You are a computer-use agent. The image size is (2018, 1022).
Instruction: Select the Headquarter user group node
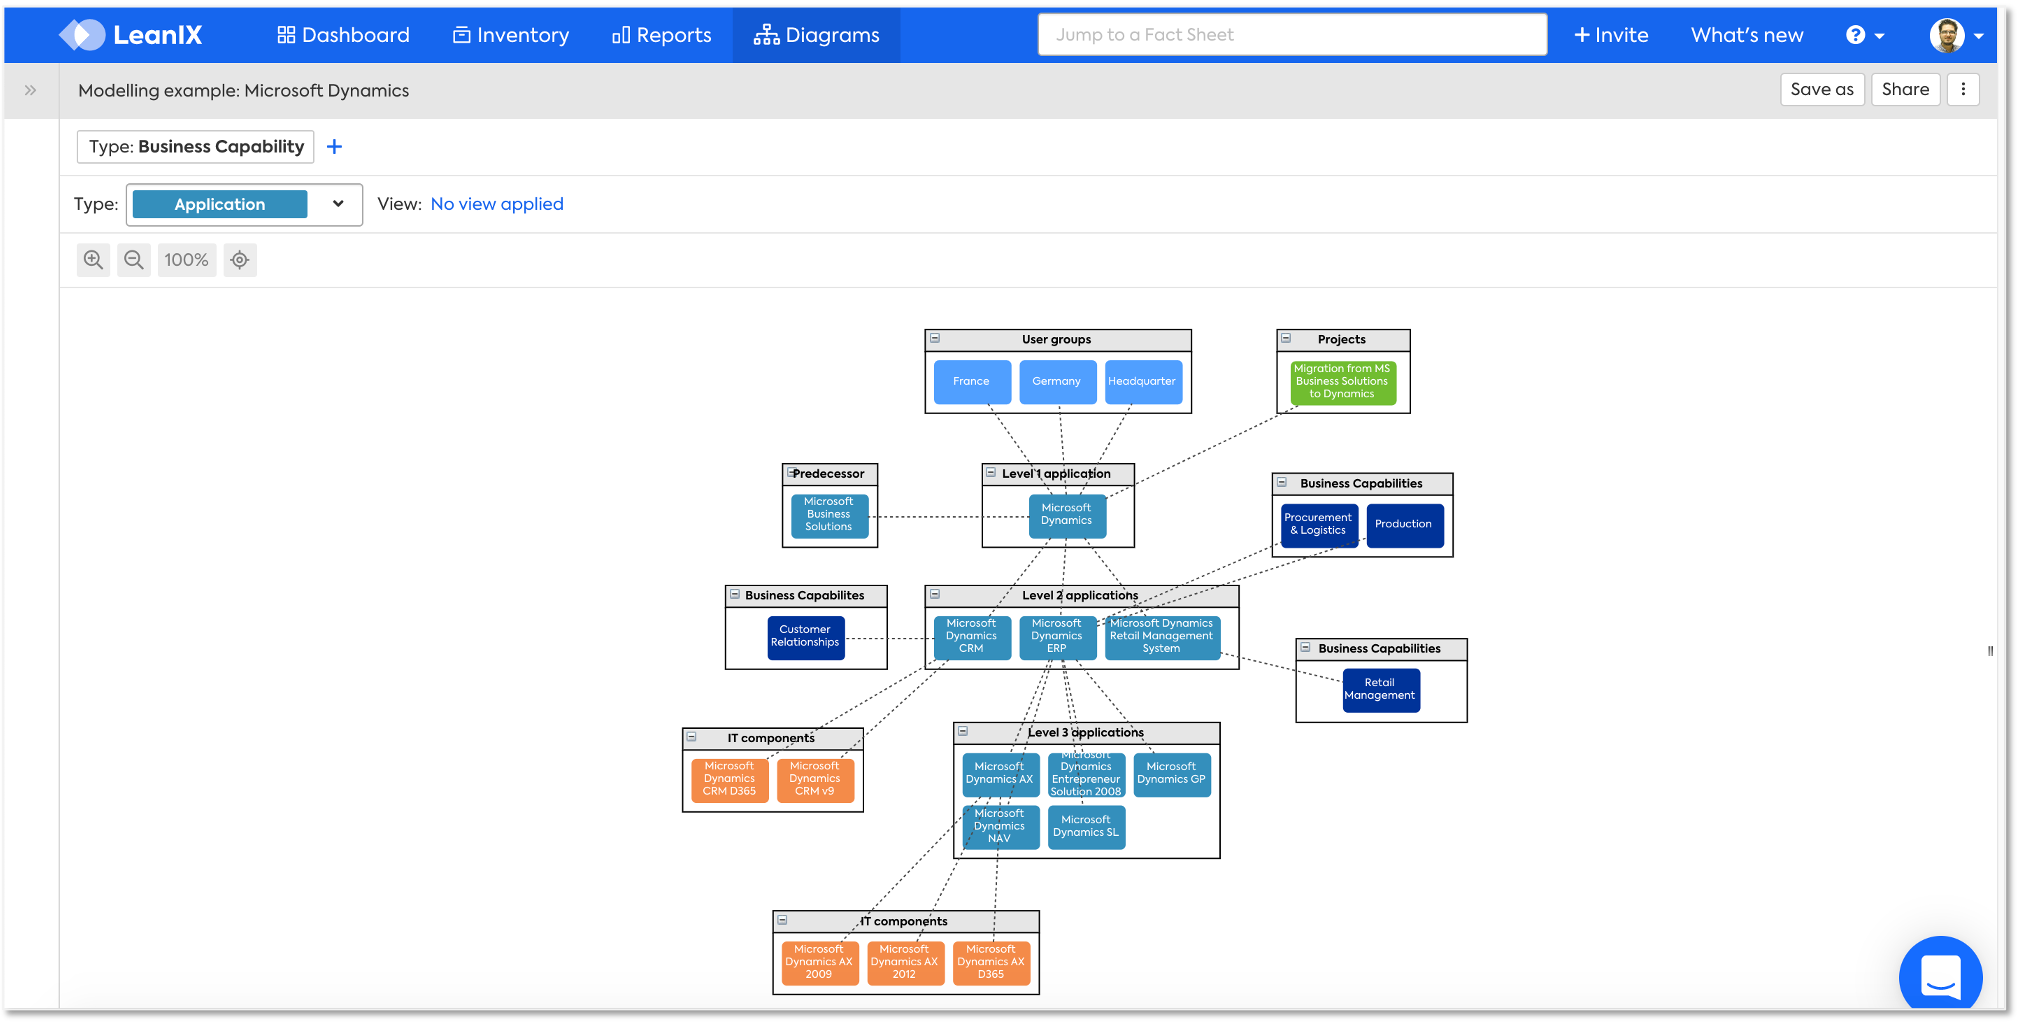1143,382
